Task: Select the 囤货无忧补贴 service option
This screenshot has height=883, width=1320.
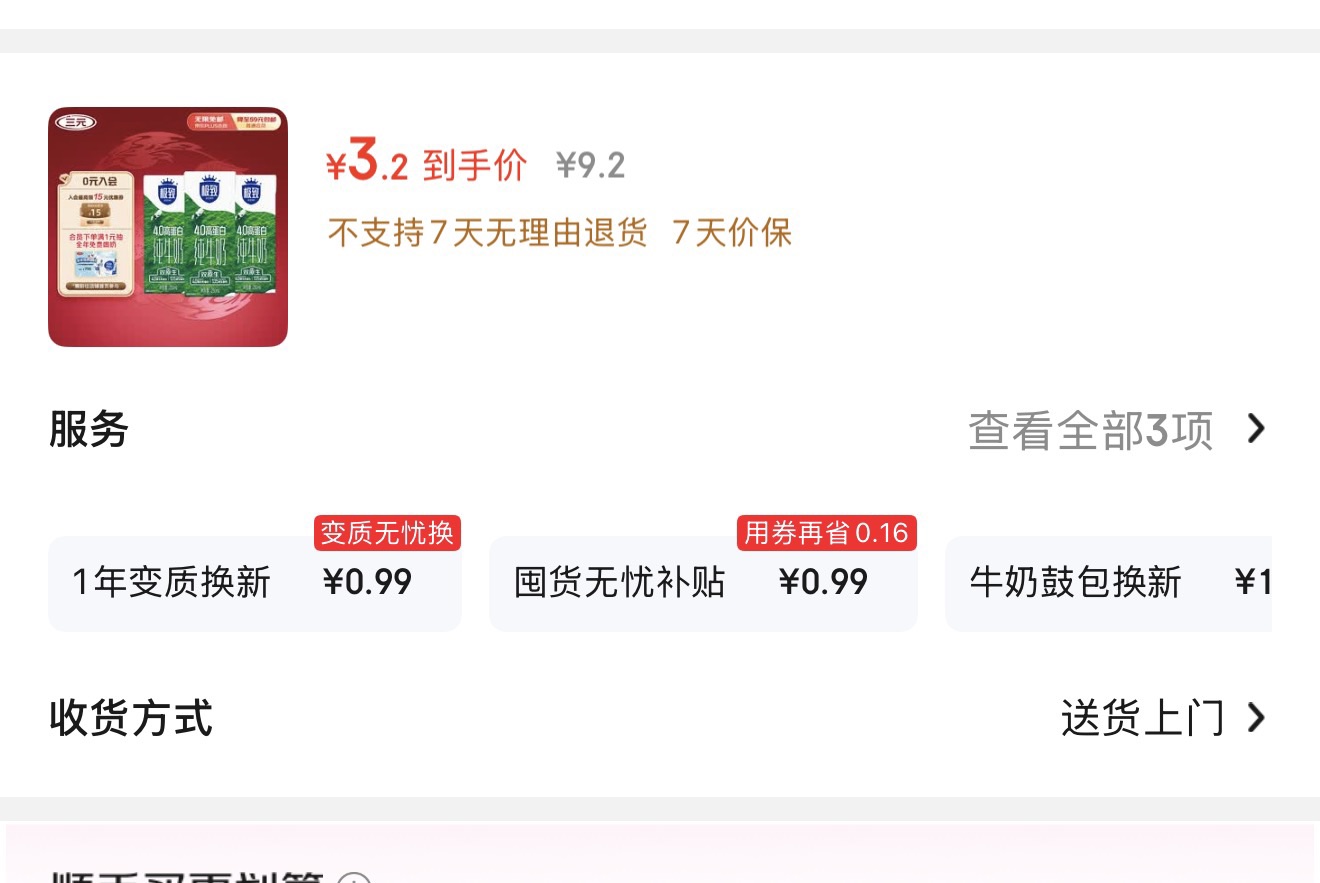Action: pyautogui.click(x=703, y=583)
